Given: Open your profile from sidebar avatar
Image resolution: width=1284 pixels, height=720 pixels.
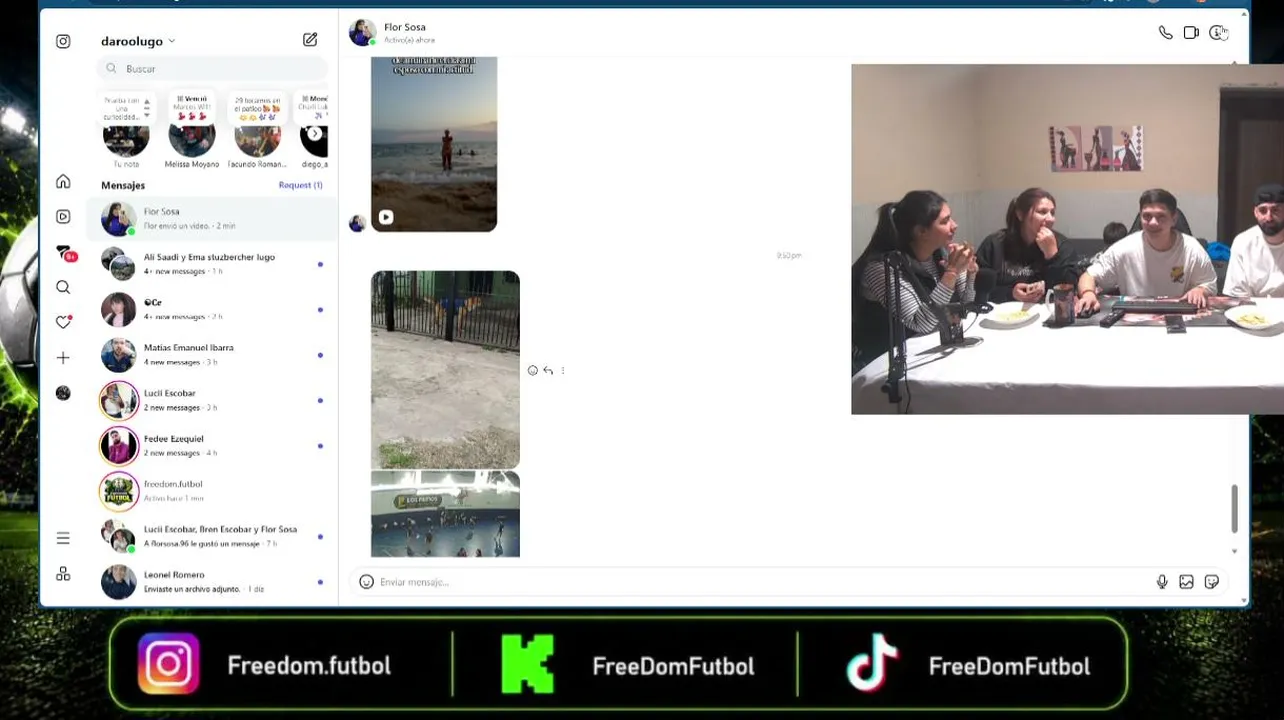Looking at the screenshot, I should pyautogui.click(x=63, y=393).
